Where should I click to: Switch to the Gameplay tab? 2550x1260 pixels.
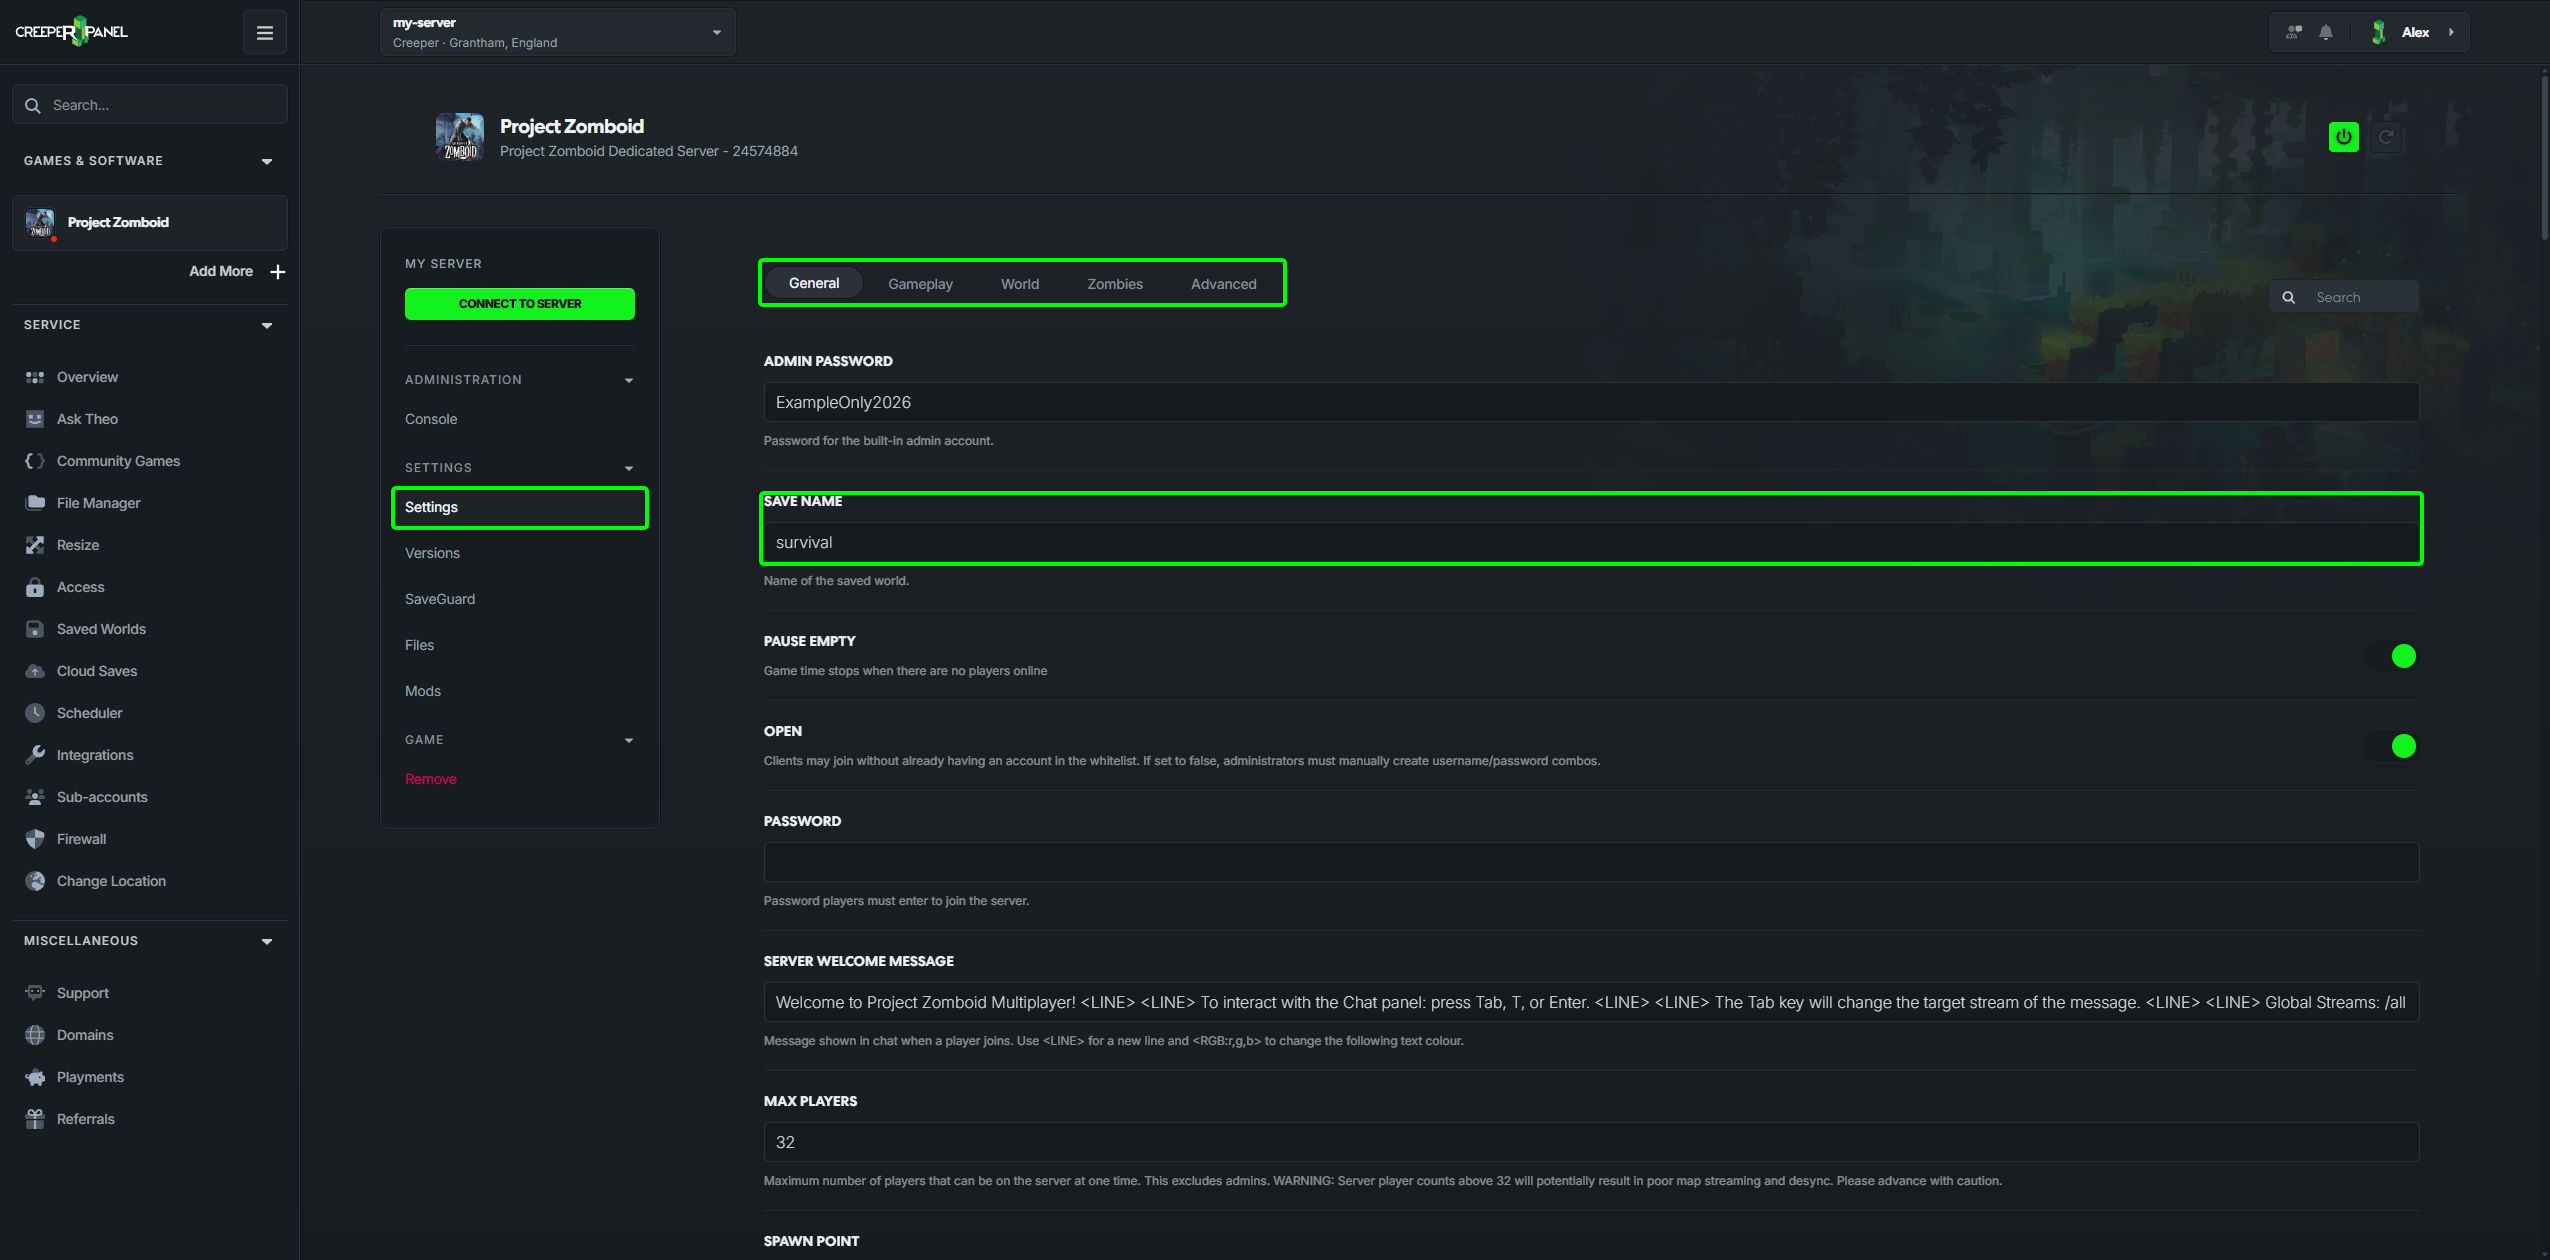point(920,284)
